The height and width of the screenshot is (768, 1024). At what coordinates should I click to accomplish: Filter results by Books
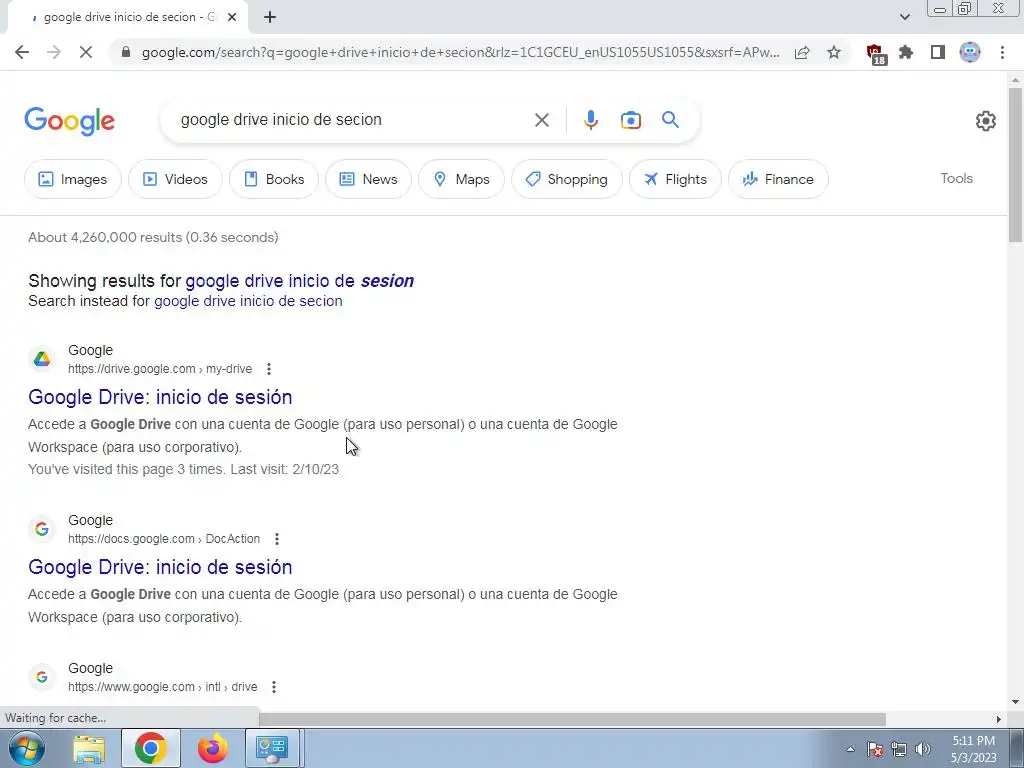click(274, 179)
